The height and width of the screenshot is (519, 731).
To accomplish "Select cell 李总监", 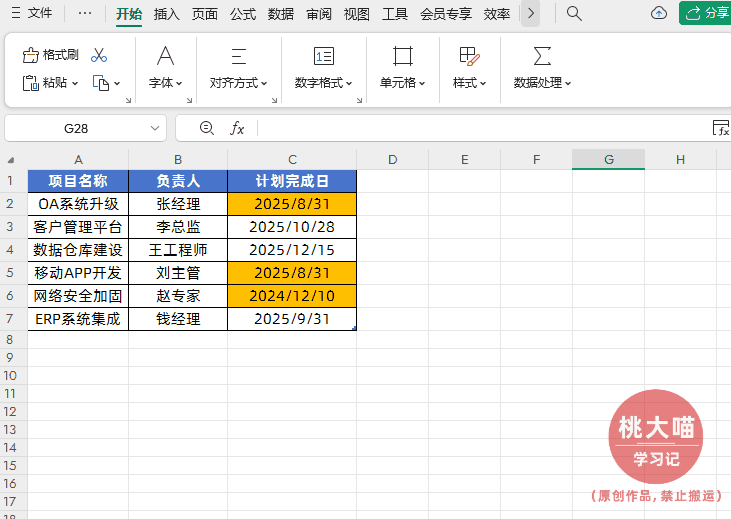I will (178, 227).
